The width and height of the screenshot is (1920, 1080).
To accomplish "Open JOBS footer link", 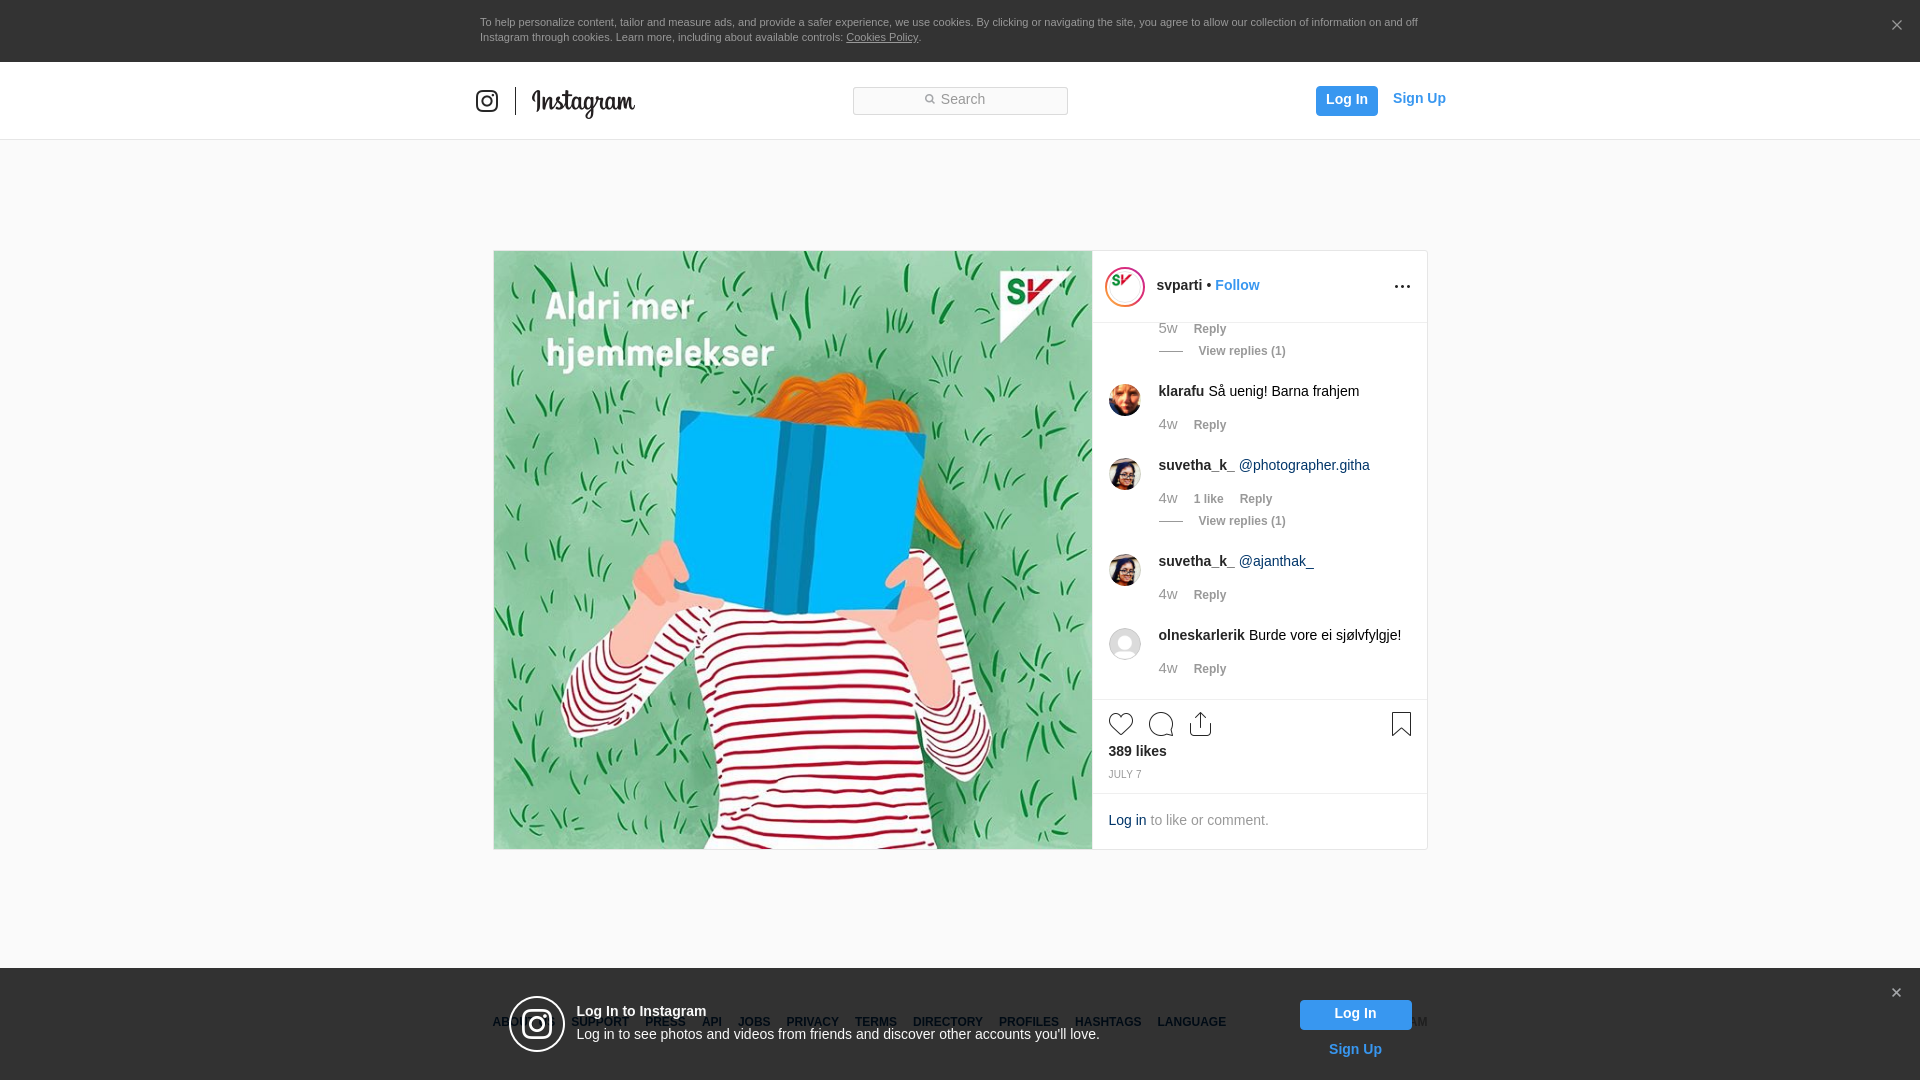I will (754, 1022).
